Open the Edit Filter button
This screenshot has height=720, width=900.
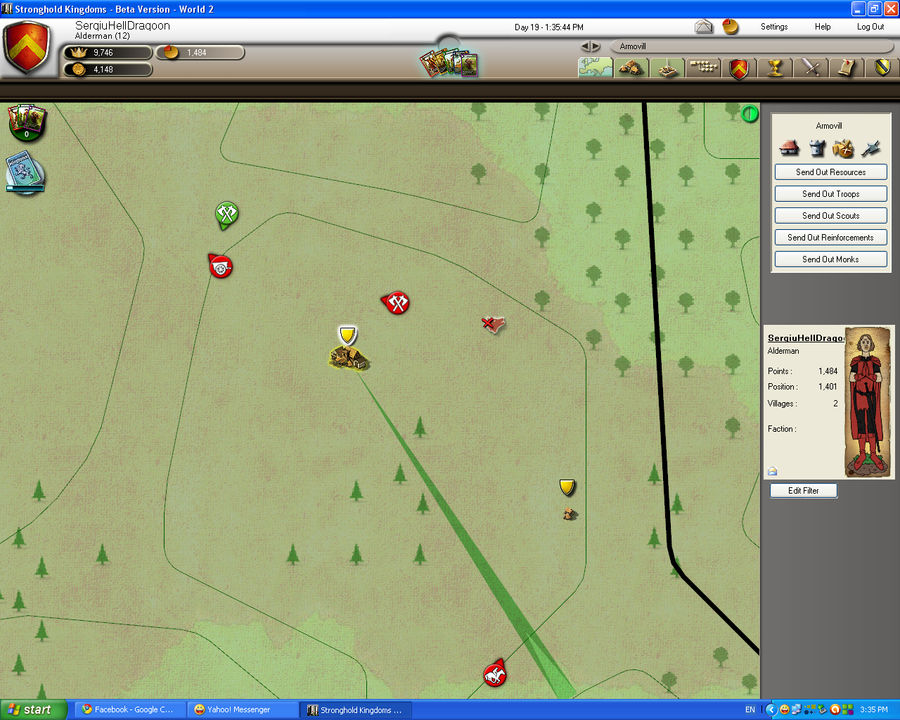(804, 490)
